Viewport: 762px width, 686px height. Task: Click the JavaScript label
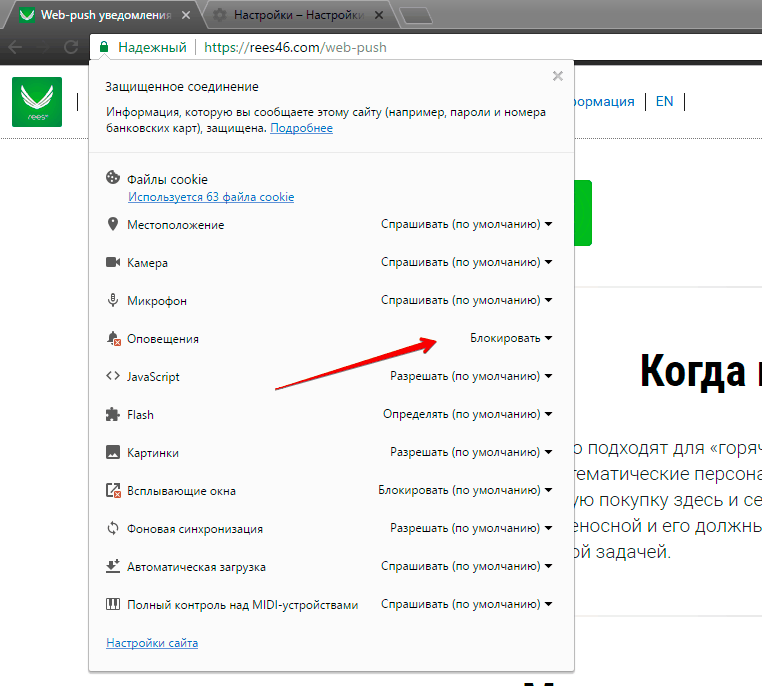pos(153,377)
